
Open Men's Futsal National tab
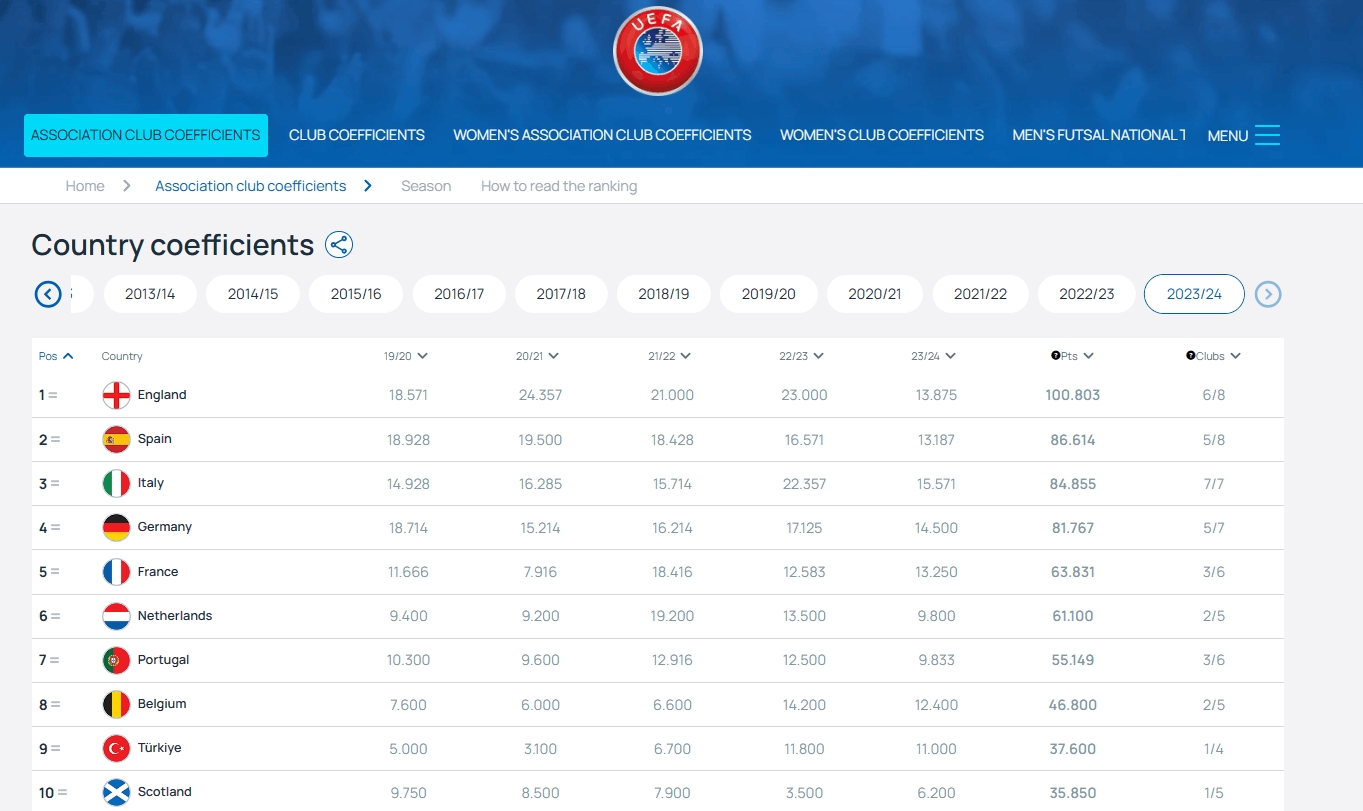click(x=1099, y=135)
